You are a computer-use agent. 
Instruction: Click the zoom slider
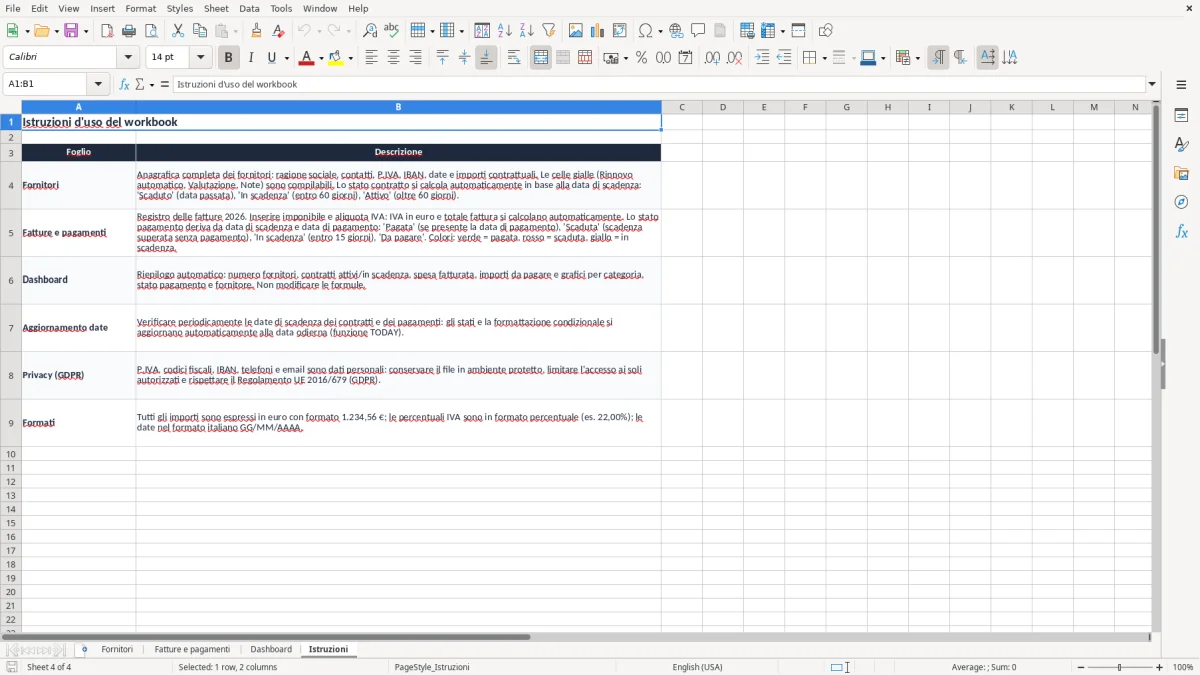tap(1119, 667)
